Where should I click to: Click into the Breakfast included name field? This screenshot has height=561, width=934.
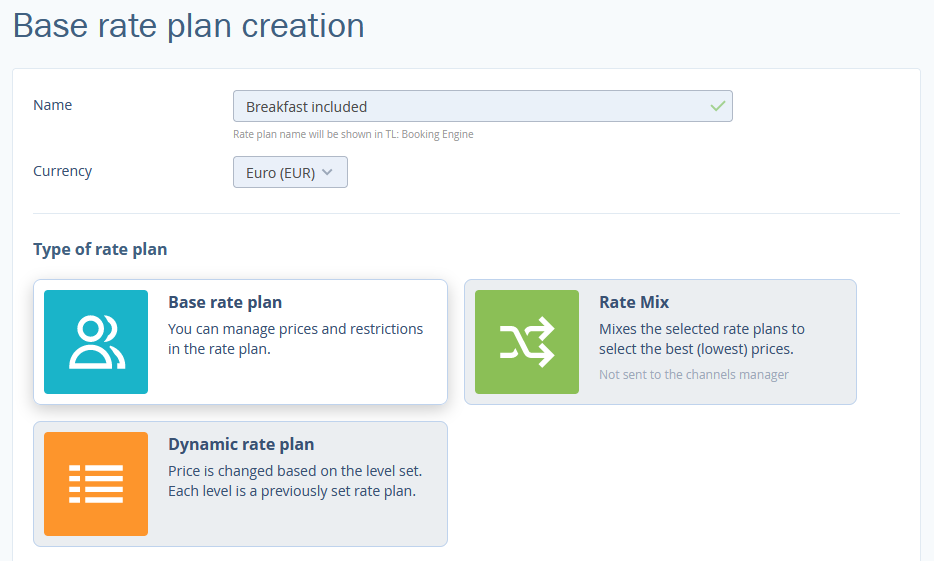click(x=482, y=106)
